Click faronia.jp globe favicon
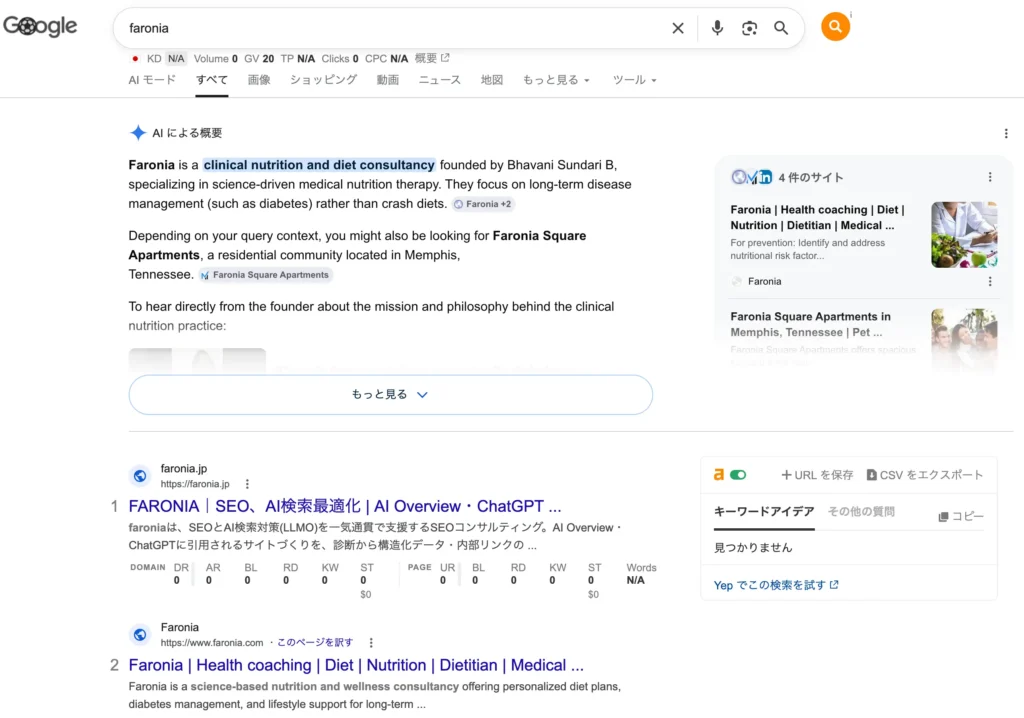Viewport: 1024px width, 718px height. click(140, 476)
